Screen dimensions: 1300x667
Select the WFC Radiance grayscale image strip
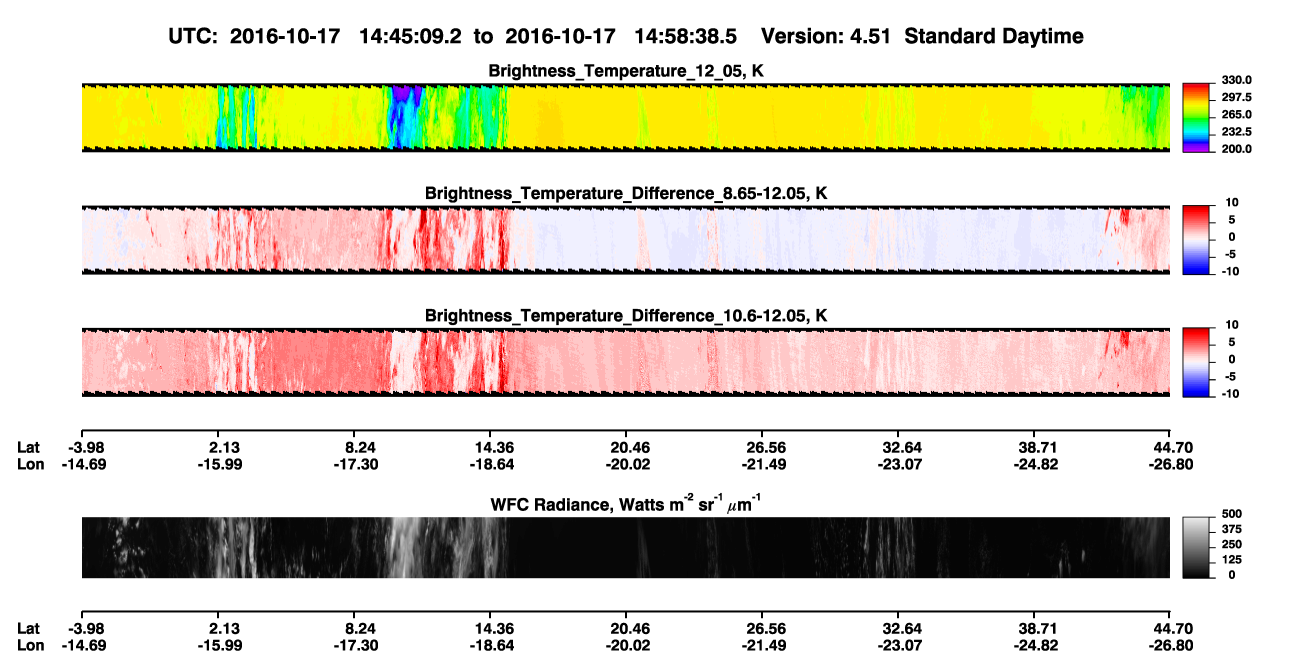point(625,547)
